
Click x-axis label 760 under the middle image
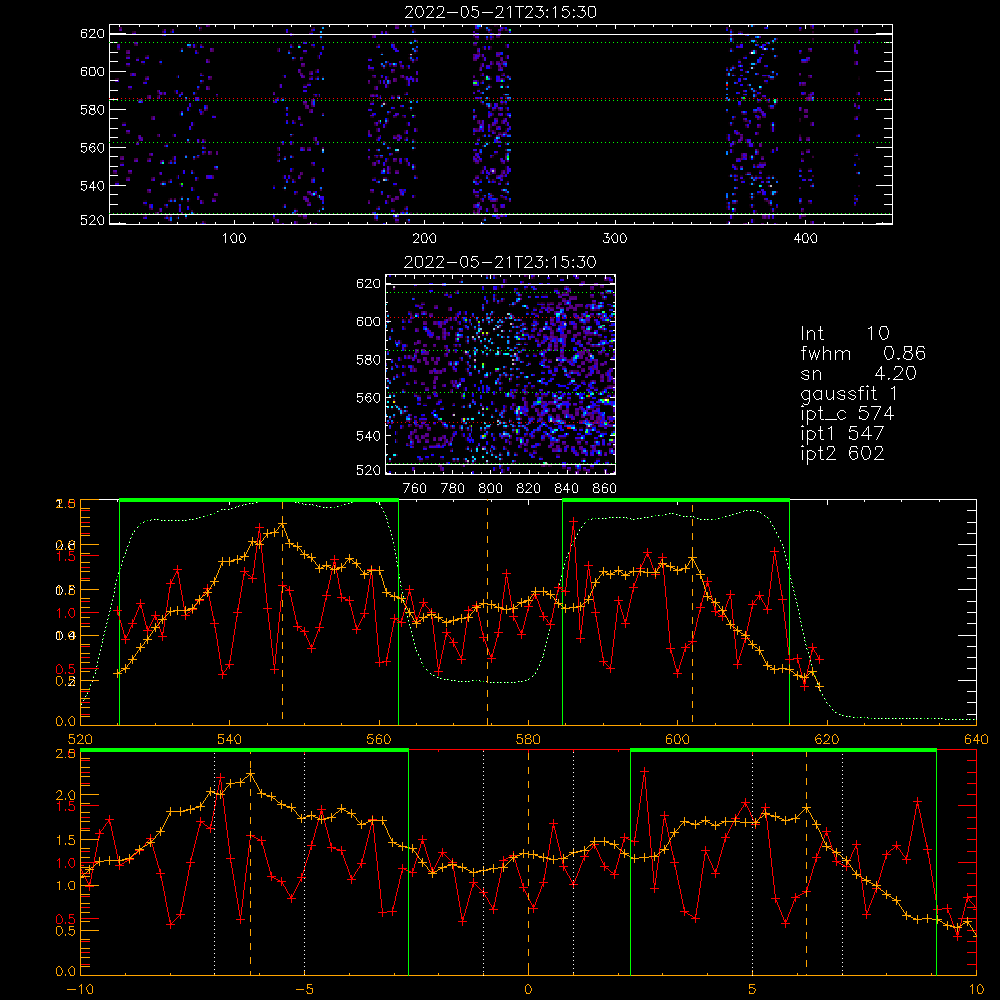[x=415, y=489]
